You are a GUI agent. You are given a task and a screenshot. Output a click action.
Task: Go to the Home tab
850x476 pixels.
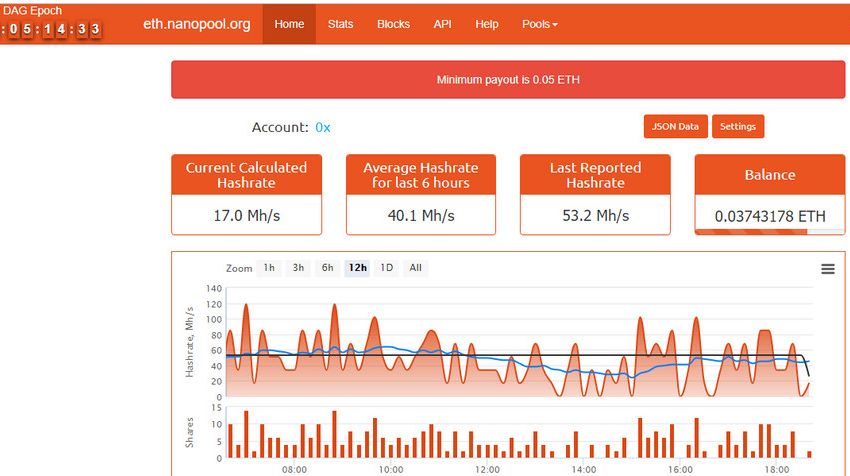[289, 23]
